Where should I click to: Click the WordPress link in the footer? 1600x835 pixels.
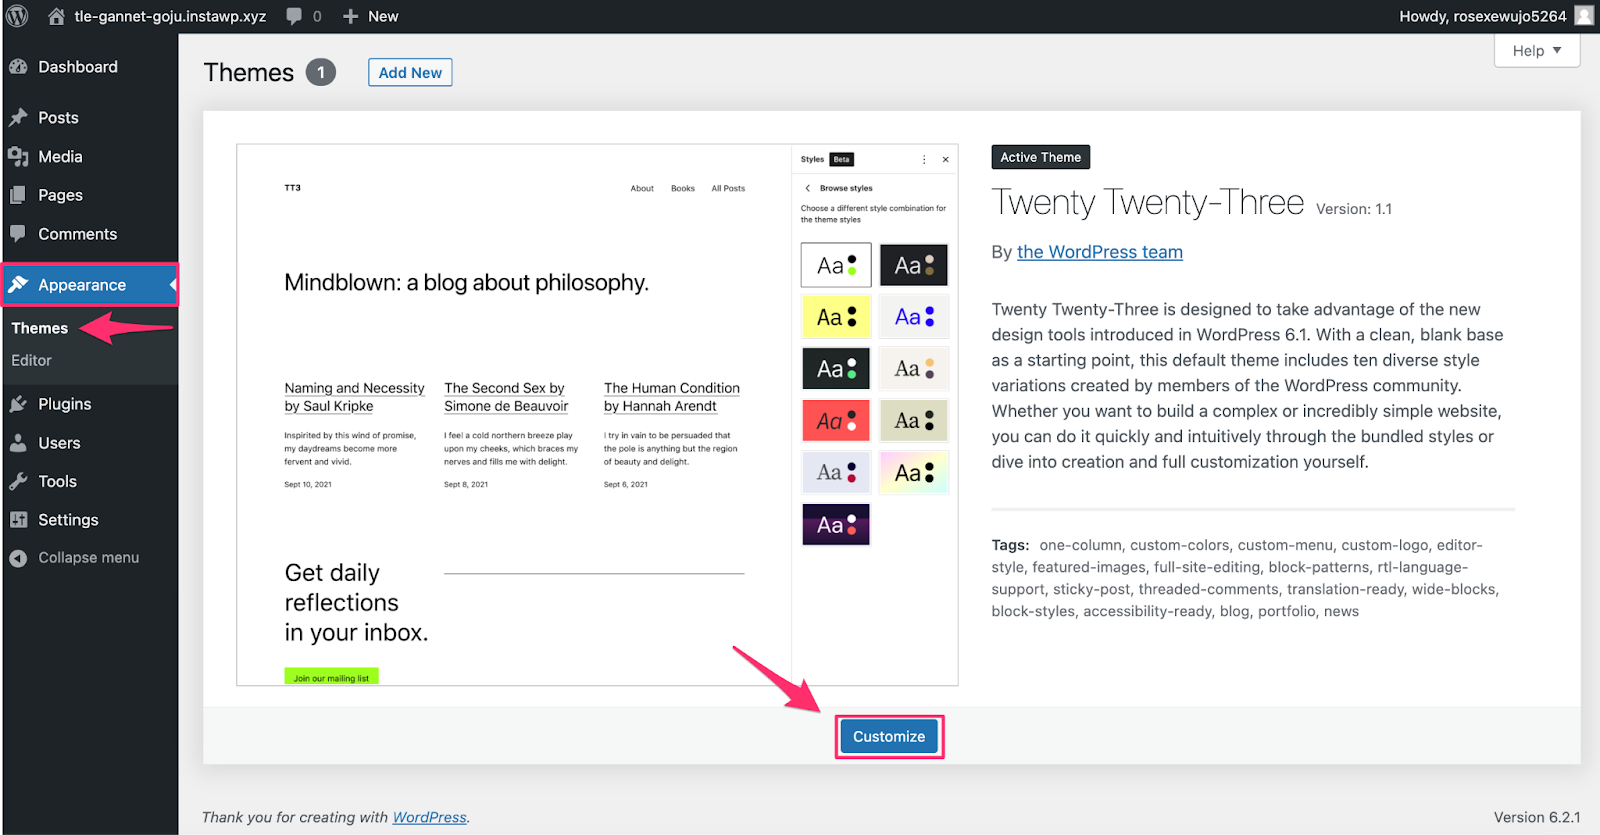pos(429,817)
